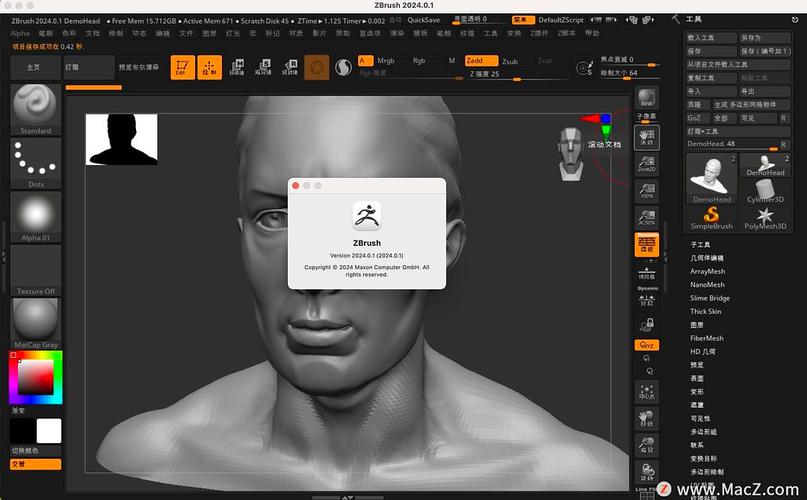This screenshot has width=807, height=500.
Task: Select the white main color swatch
Action: [x=49, y=431]
